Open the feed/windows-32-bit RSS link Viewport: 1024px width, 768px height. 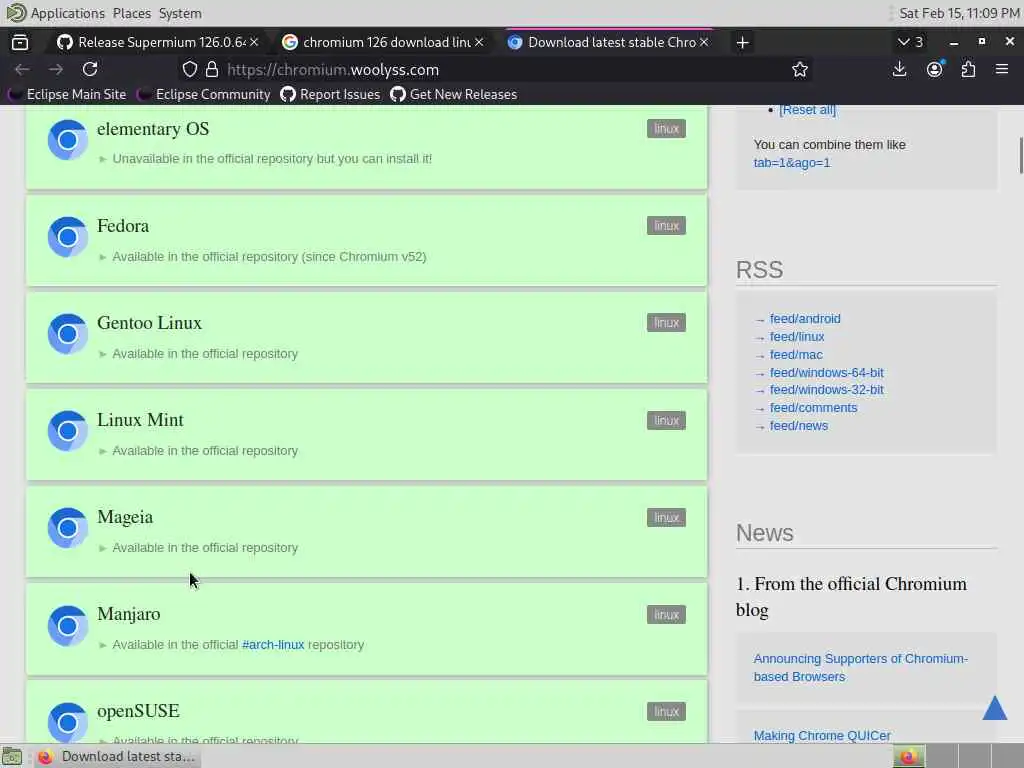coord(826,390)
